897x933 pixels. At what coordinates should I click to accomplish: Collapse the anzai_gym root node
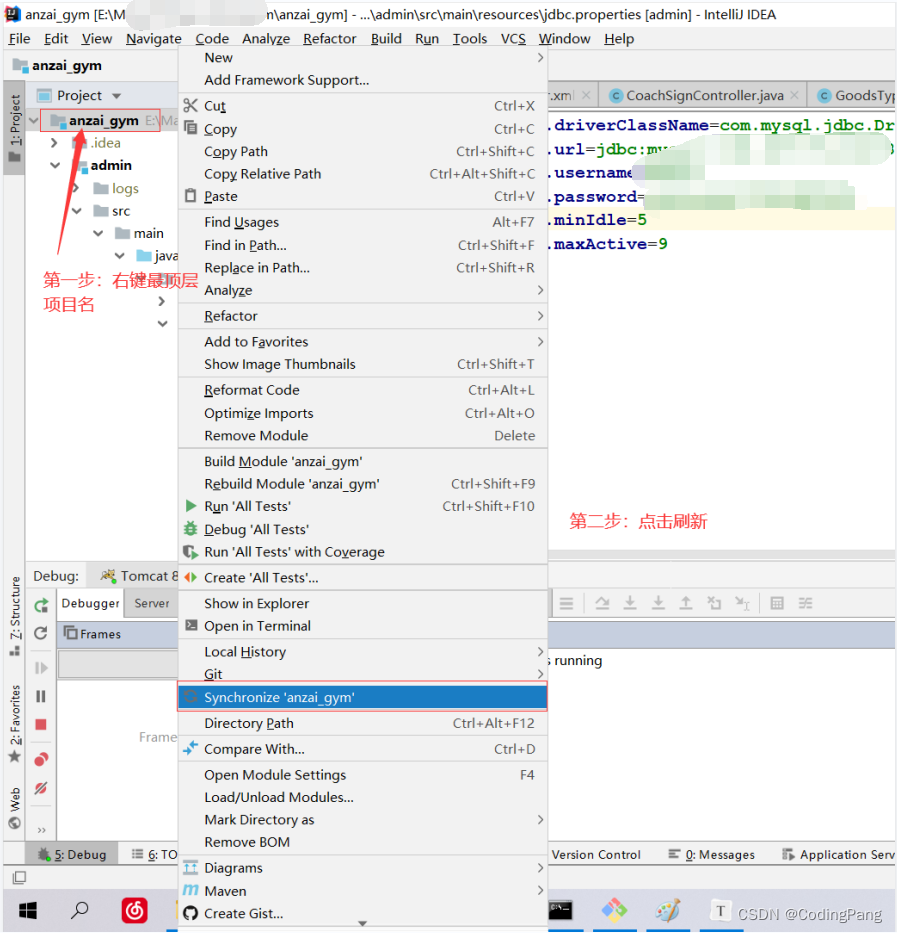34,121
